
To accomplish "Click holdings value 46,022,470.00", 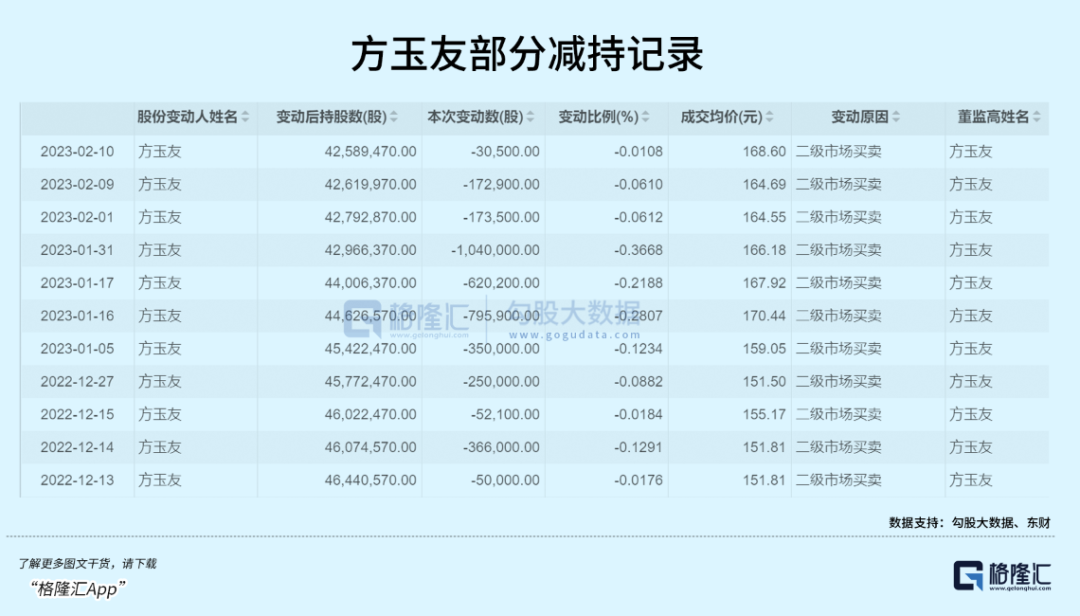I will tap(371, 414).
